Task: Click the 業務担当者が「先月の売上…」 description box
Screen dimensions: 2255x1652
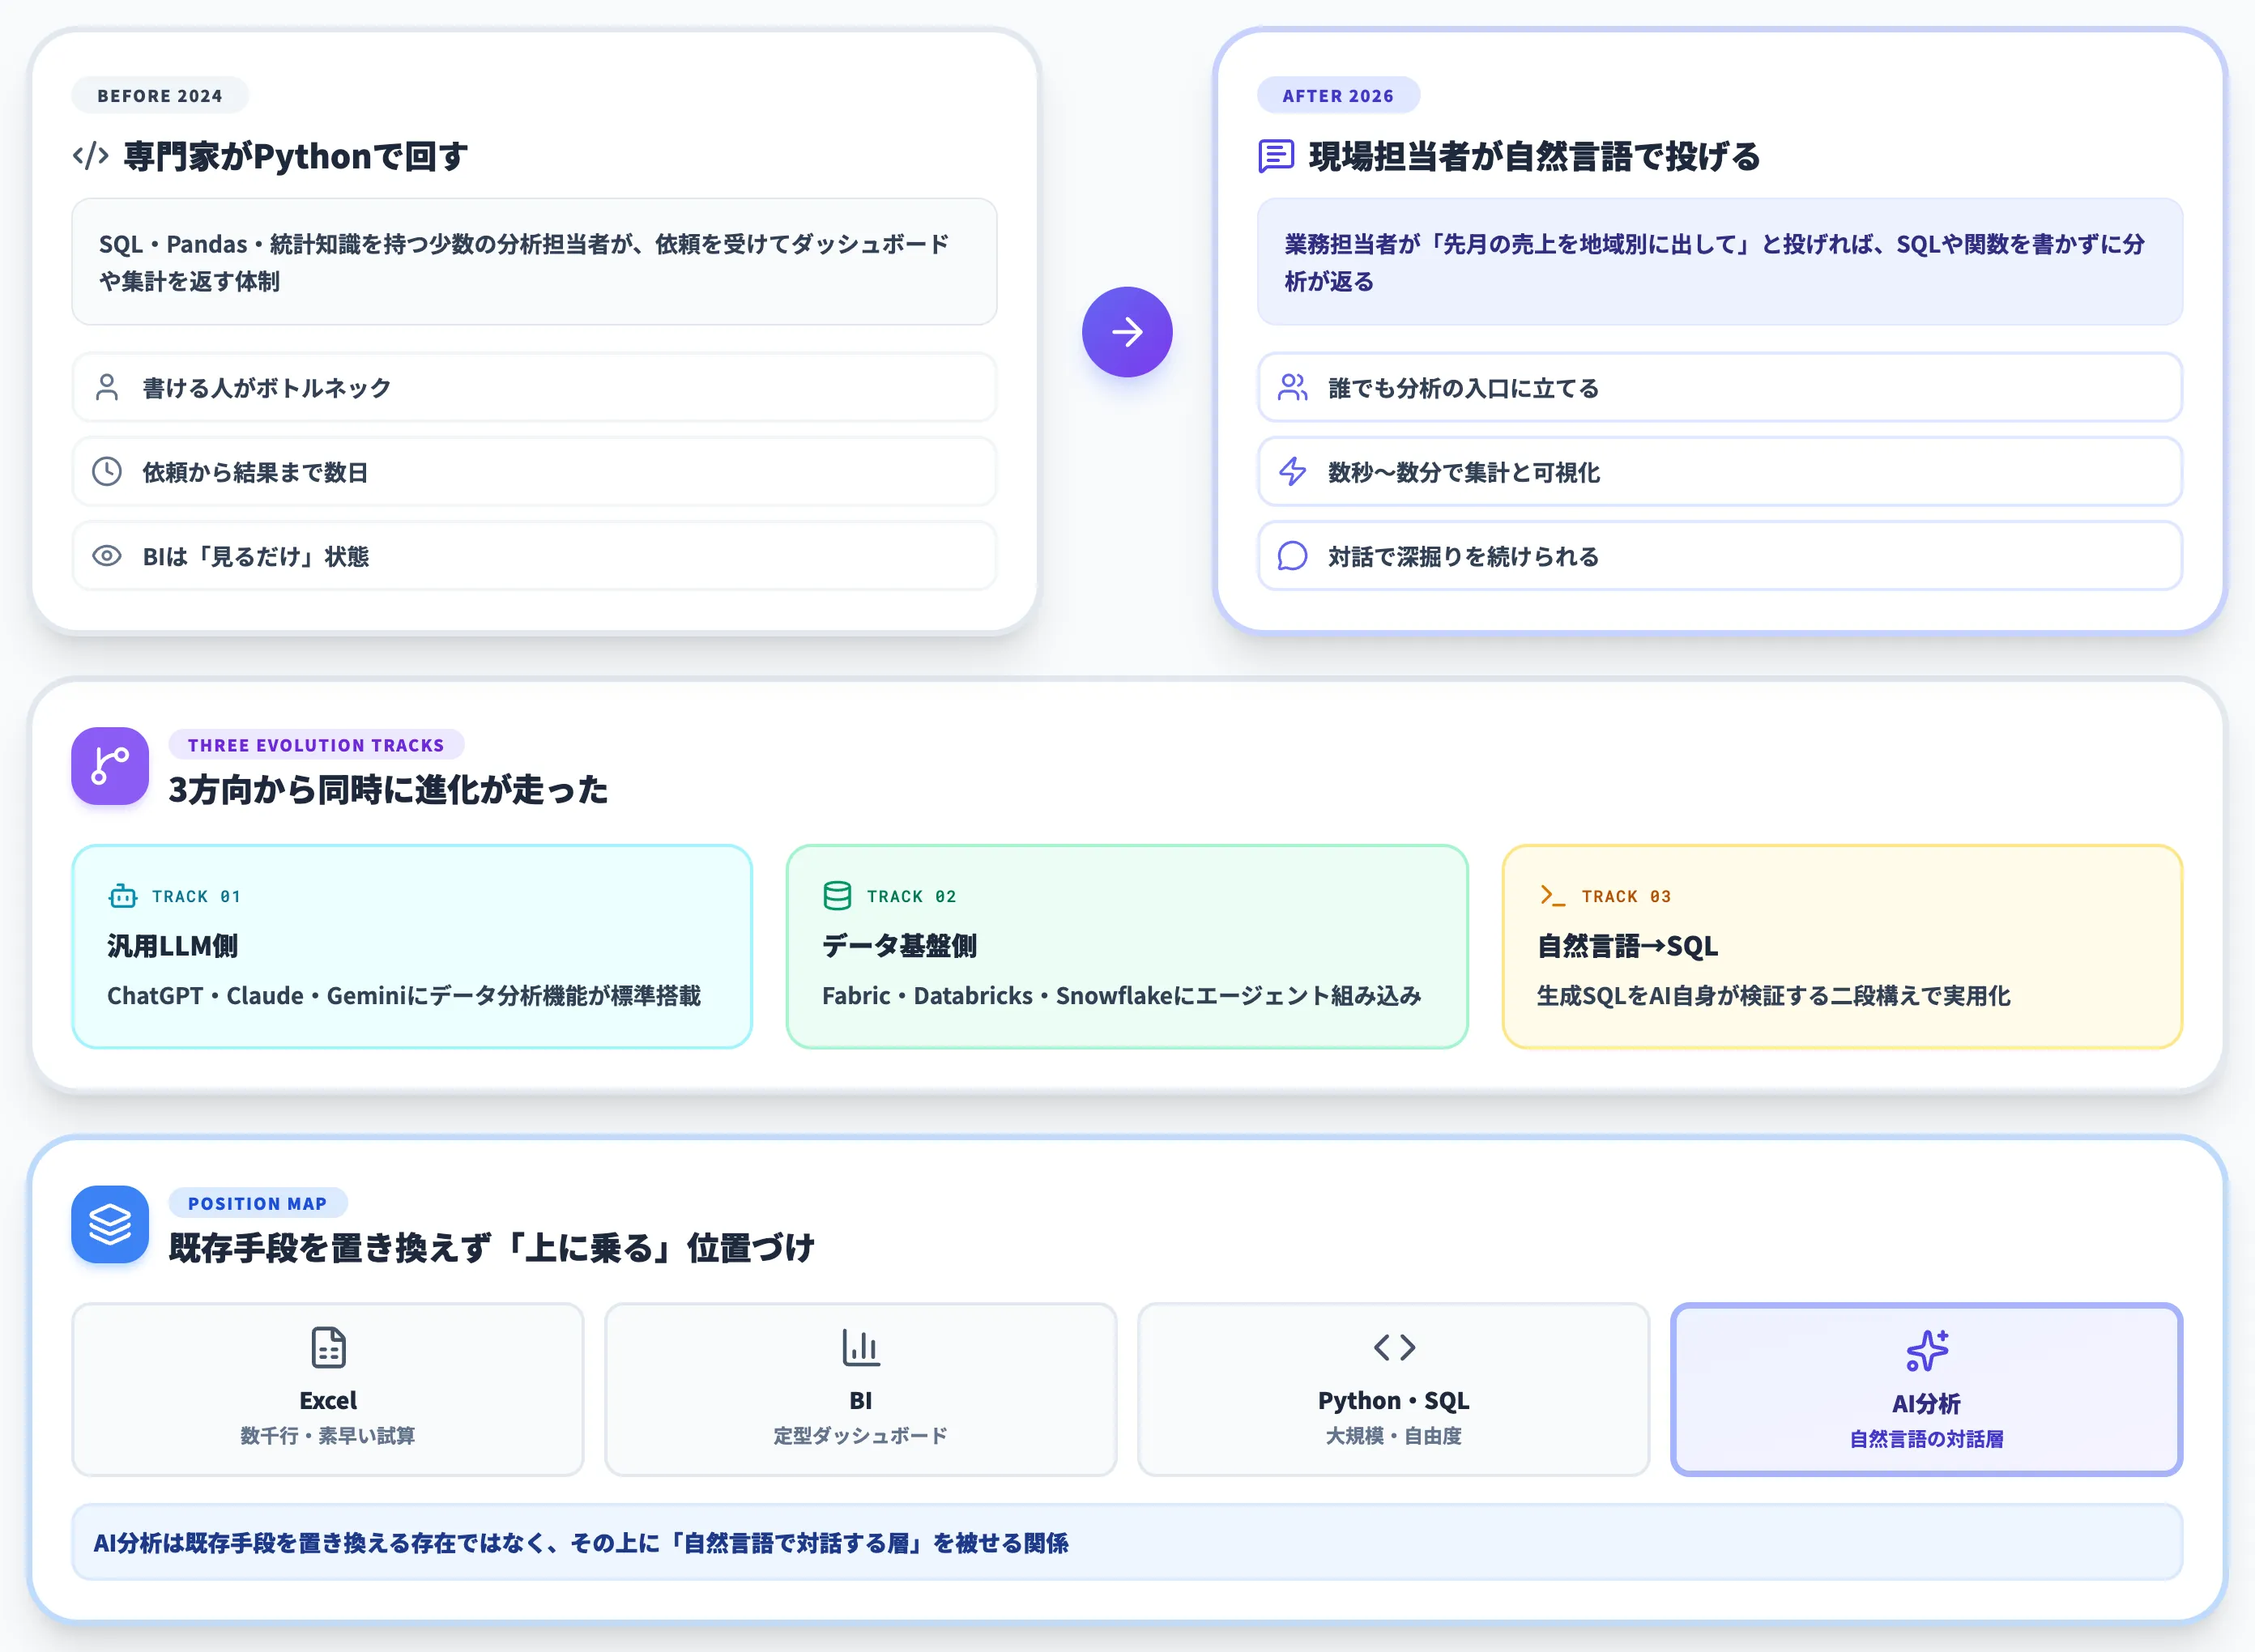Action: [1720, 262]
